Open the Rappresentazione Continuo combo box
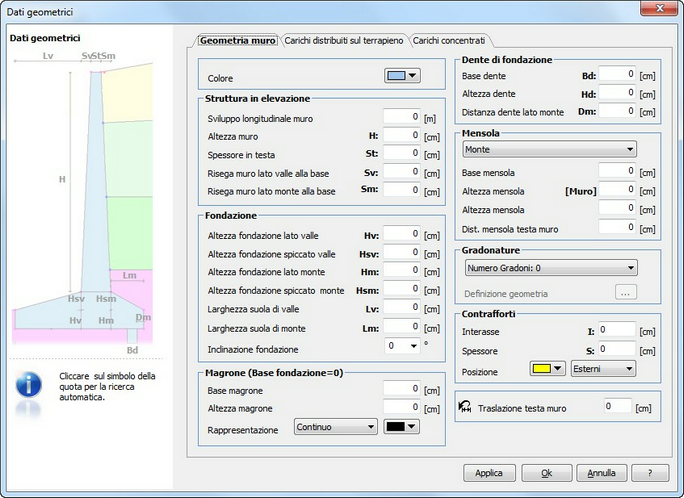The width and height of the screenshot is (684, 498). pos(336,426)
